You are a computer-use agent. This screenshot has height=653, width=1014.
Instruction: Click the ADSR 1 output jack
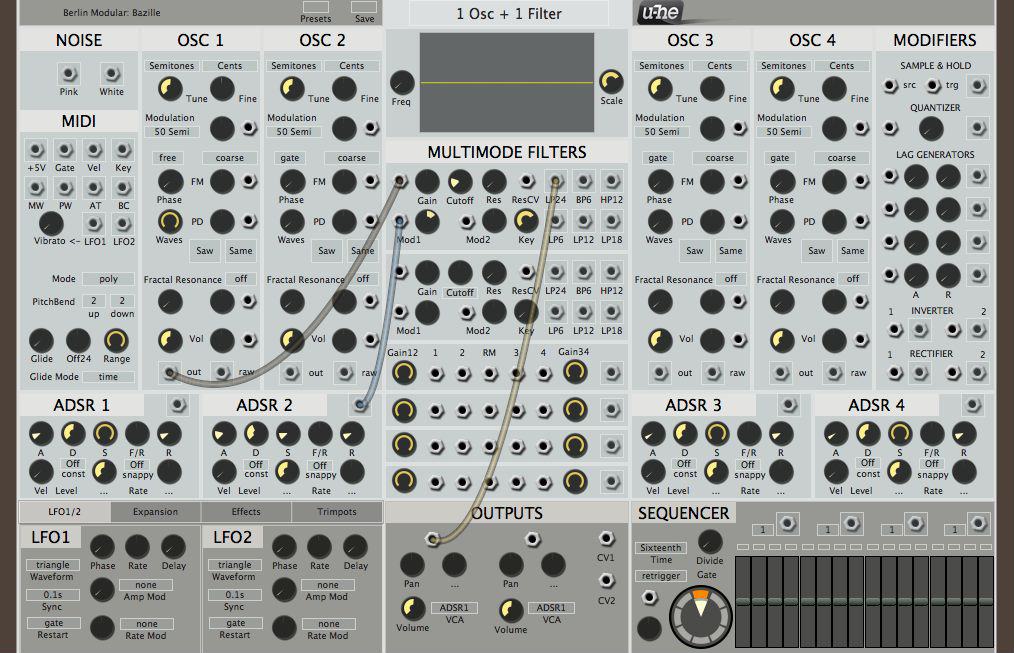click(x=177, y=405)
